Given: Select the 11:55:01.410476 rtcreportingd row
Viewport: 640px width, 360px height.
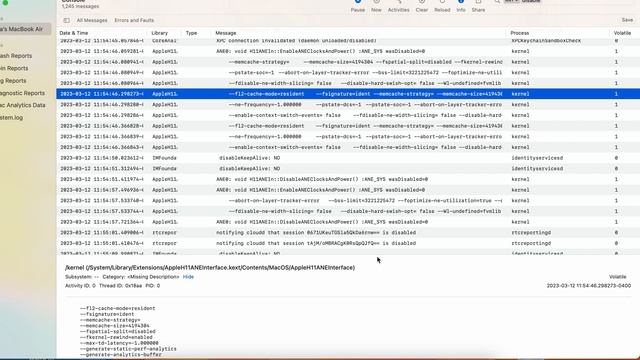Looking at the screenshot, I should 348,243.
